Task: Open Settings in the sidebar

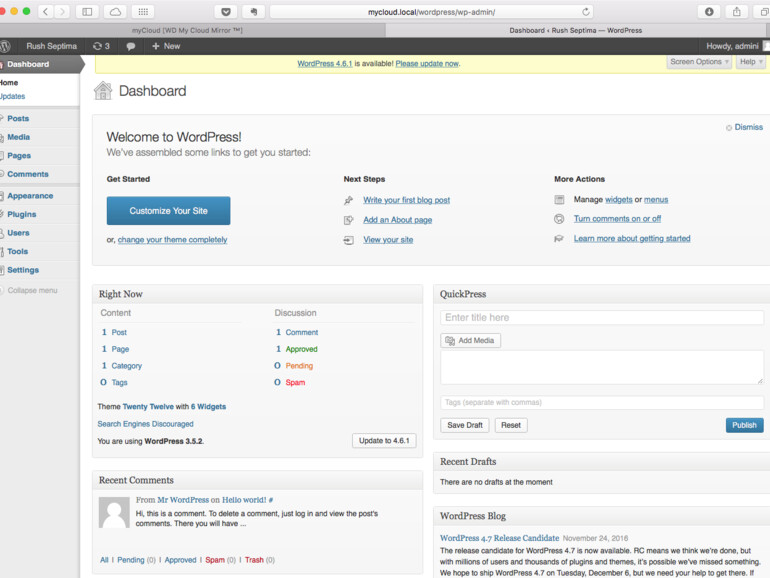Action: click(x=23, y=270)
